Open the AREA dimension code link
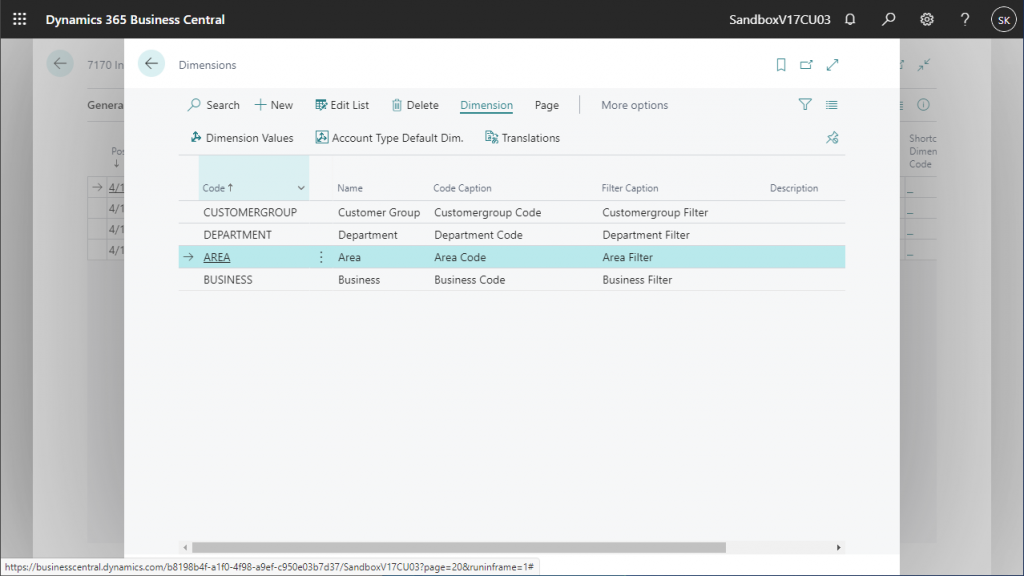Screen dimensions: 1024x576 pos(216,257)
